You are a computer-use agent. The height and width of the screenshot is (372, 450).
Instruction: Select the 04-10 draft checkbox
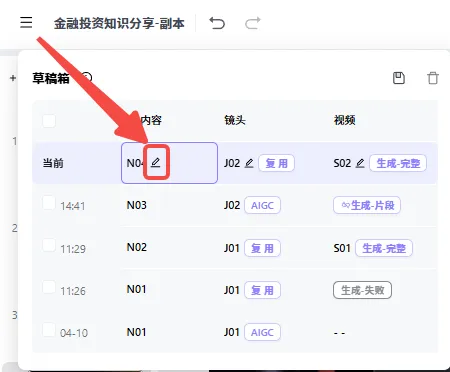point(49,329)
